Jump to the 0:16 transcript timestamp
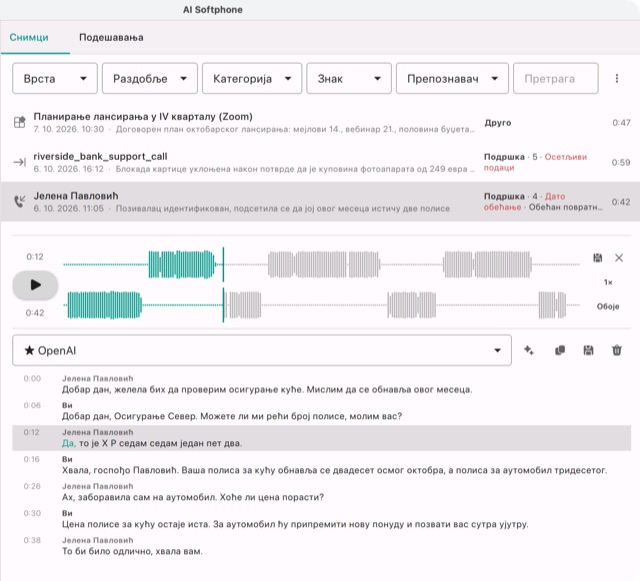The width and height of the screenshot is (640, 581). tap(31, 459)
